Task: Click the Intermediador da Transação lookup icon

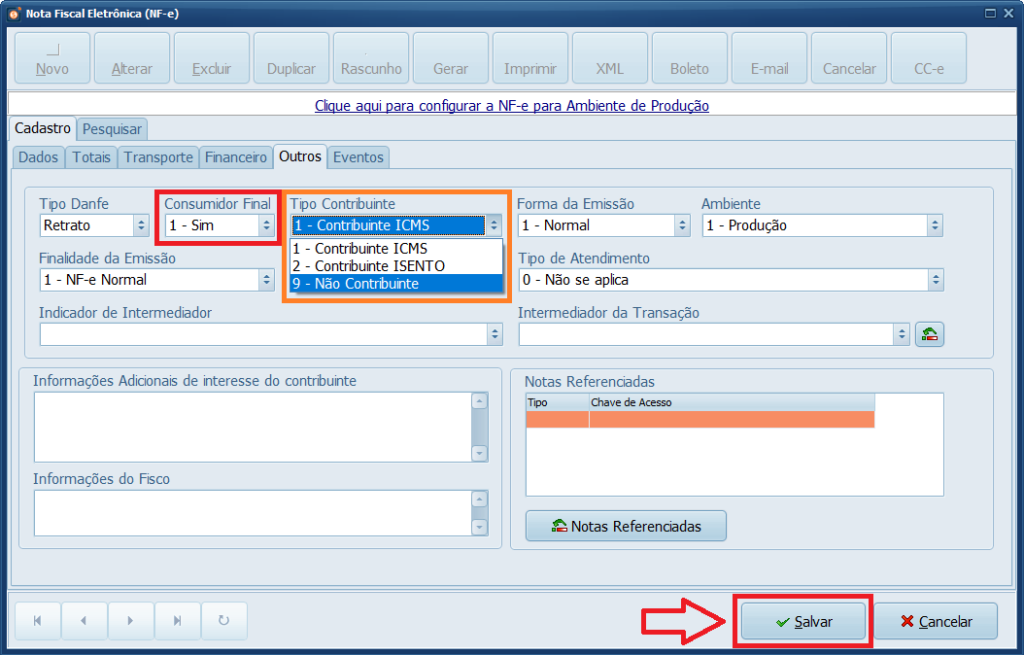Action: [x=930, y=335]
